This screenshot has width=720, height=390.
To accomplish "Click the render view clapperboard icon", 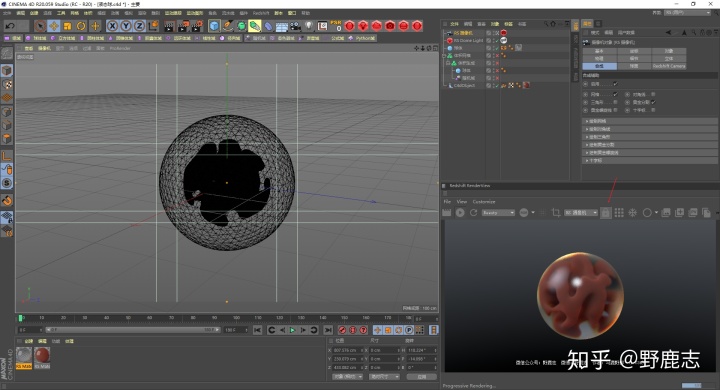I will pos(169,26).
